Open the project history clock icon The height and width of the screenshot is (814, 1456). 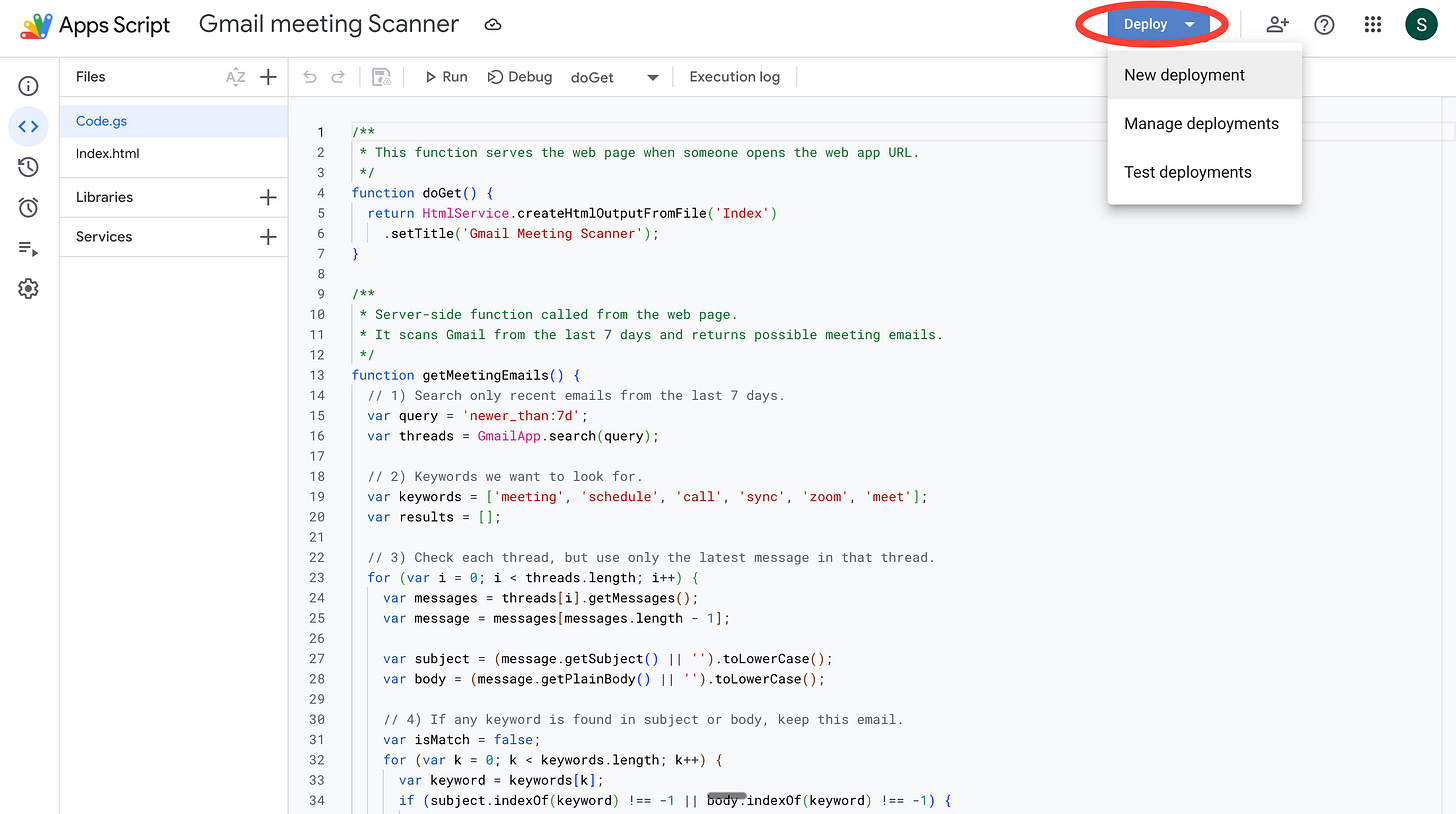tap(28, 167)
